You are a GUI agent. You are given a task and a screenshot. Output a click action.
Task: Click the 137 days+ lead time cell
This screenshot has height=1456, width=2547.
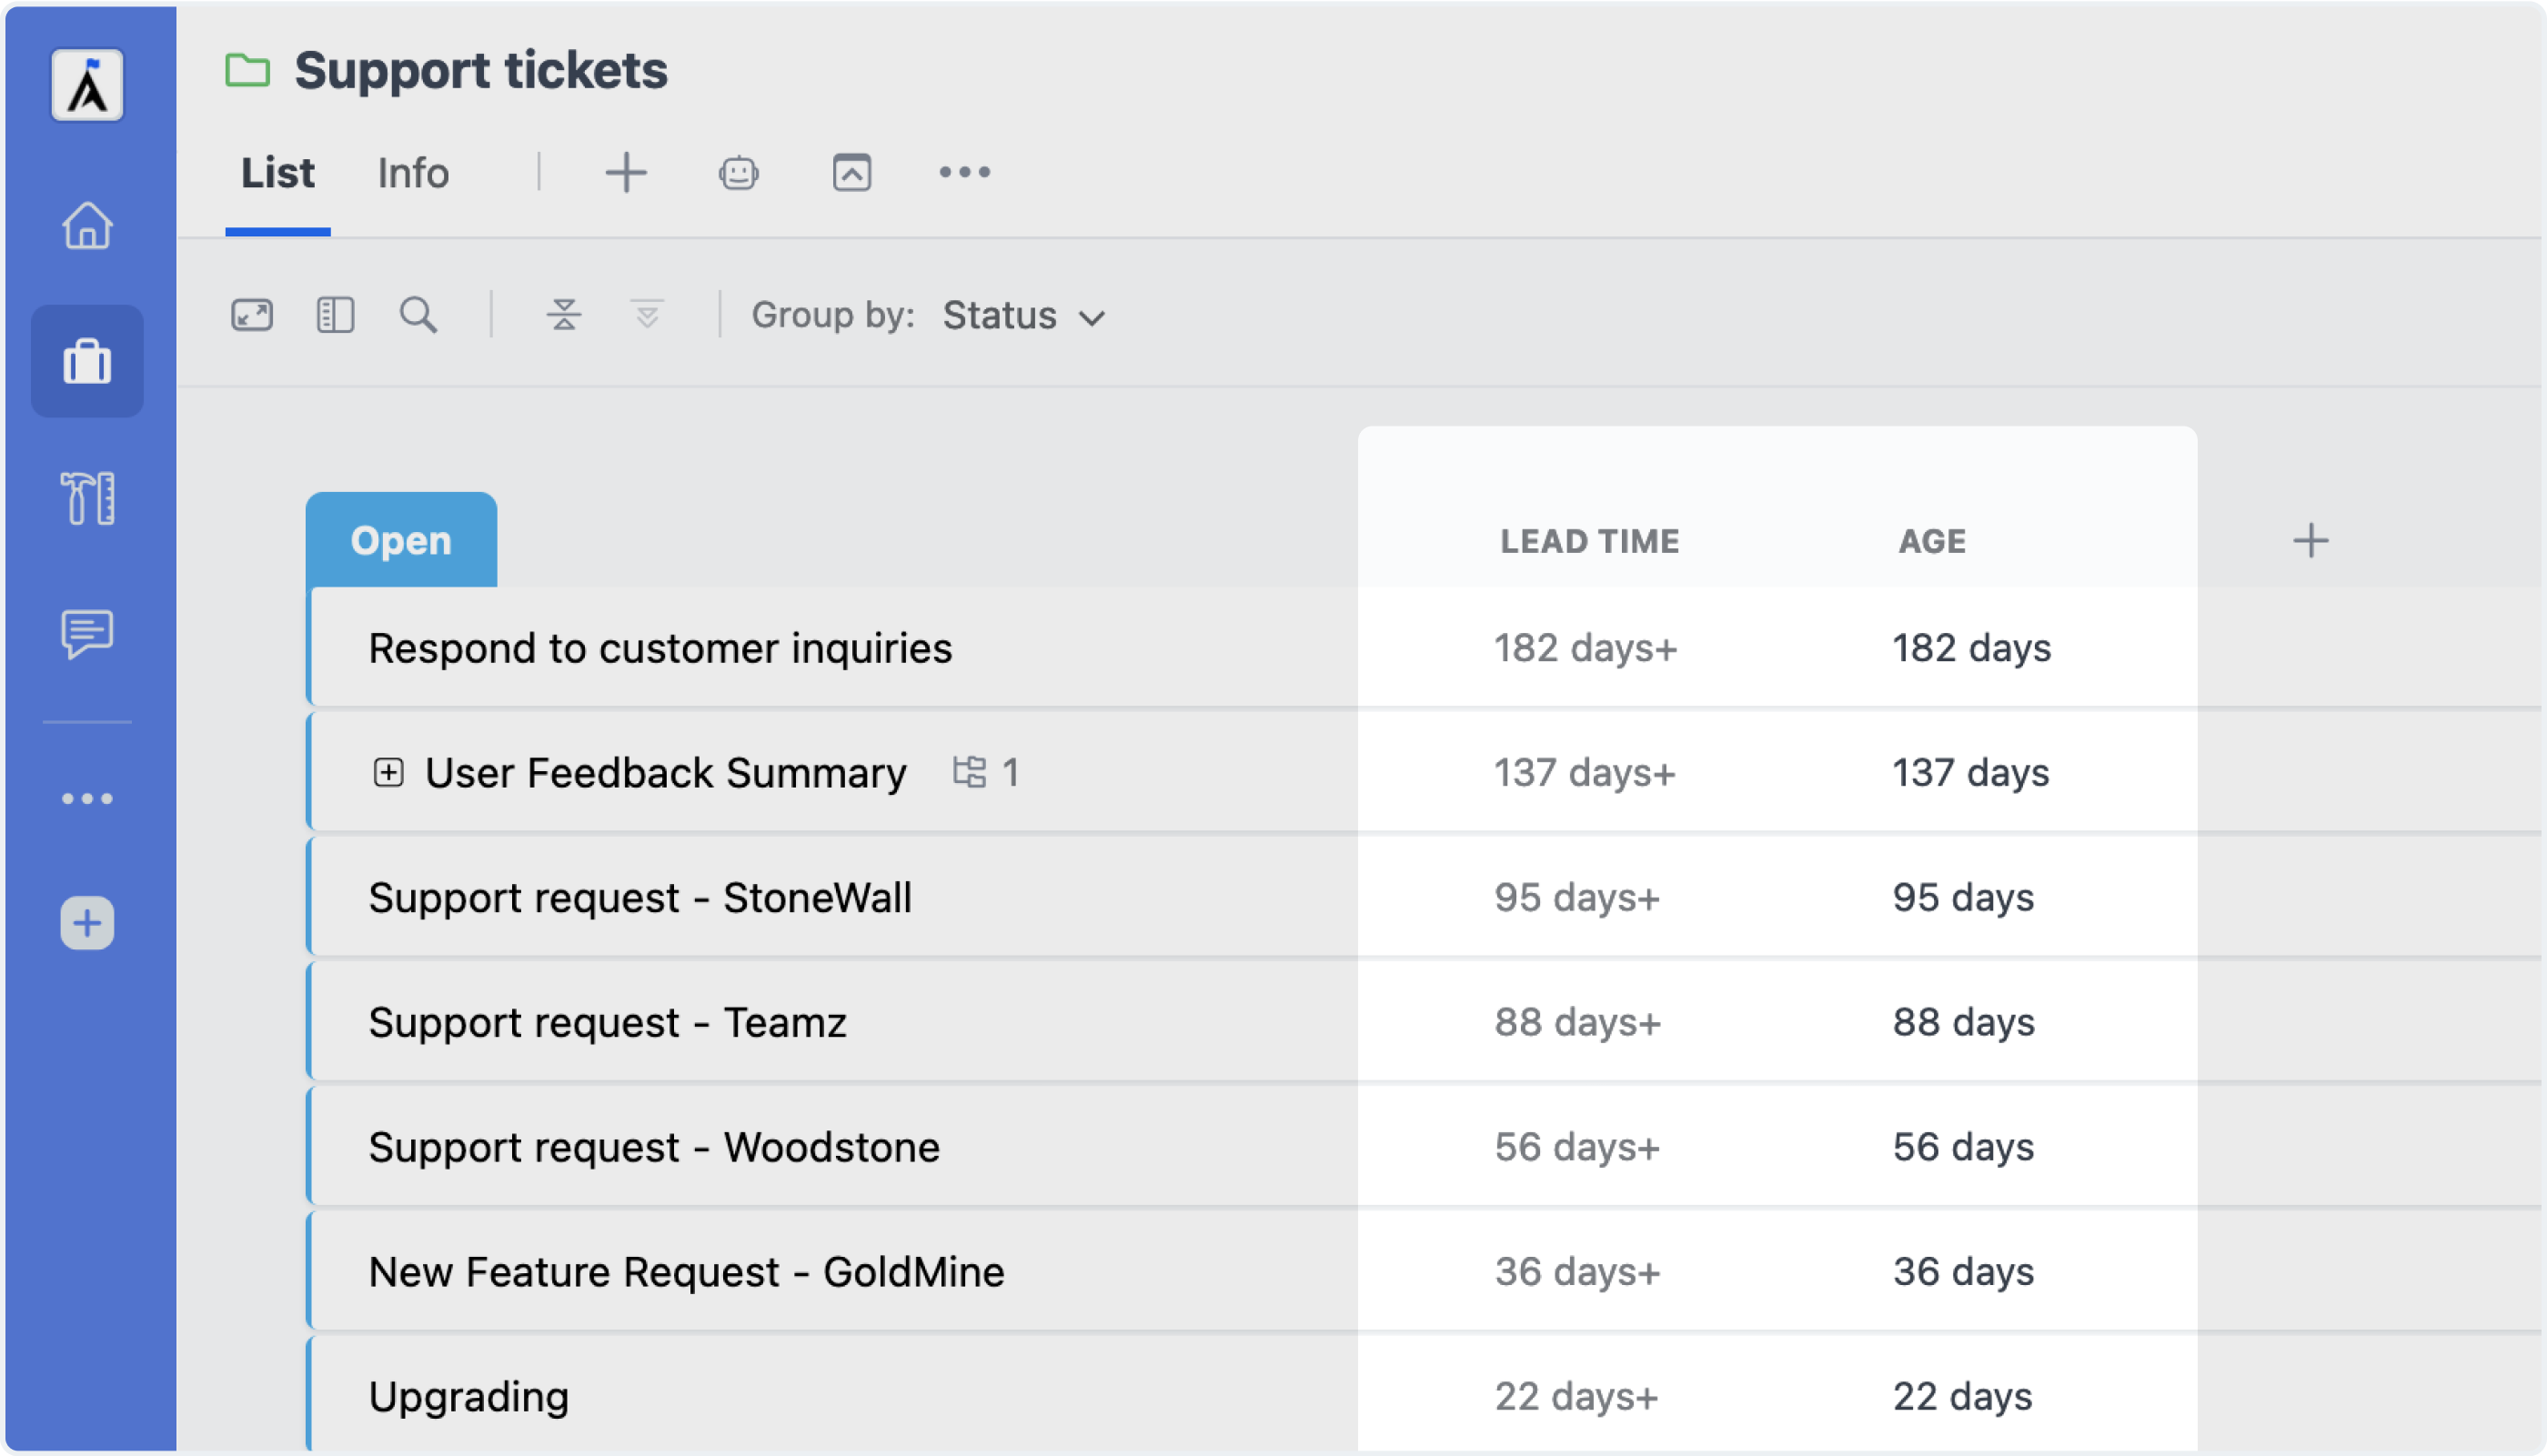[1584, 773]
